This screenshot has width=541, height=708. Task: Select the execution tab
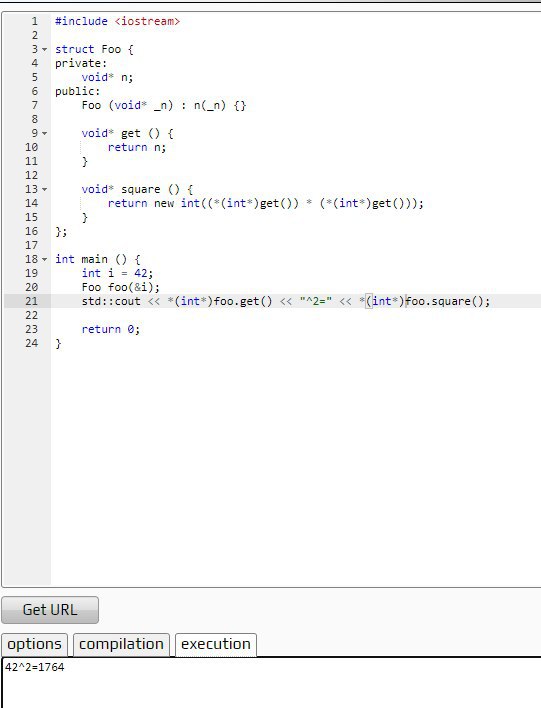[216, 644]
